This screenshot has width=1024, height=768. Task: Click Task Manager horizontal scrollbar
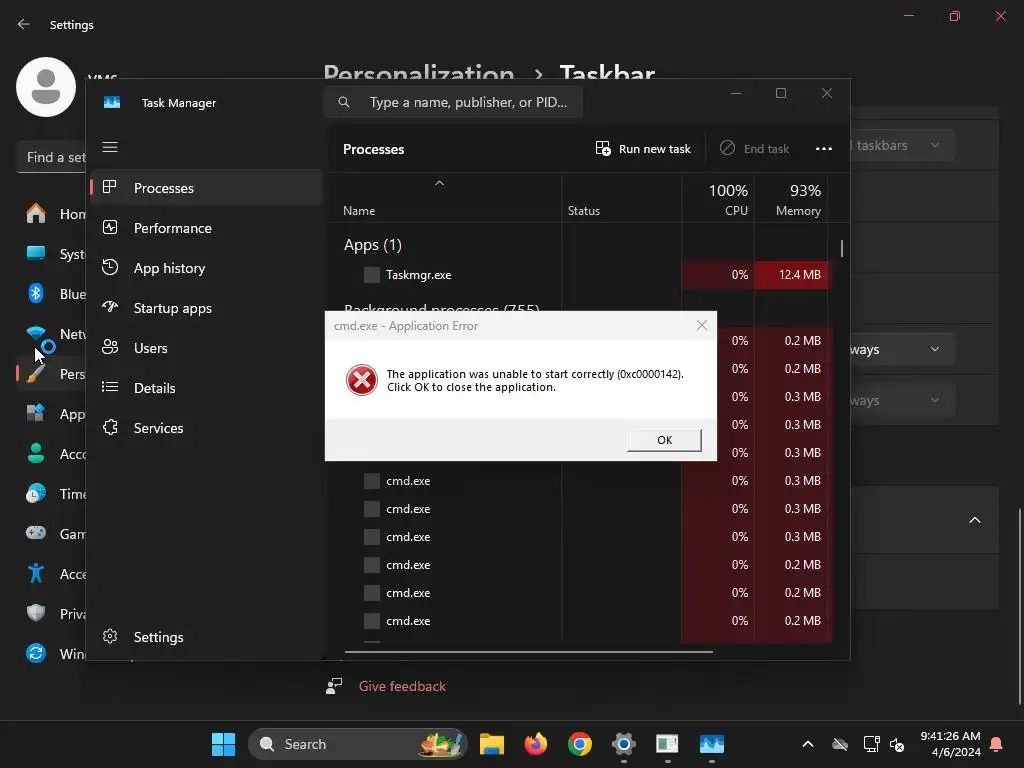click(x=529, y=652)
